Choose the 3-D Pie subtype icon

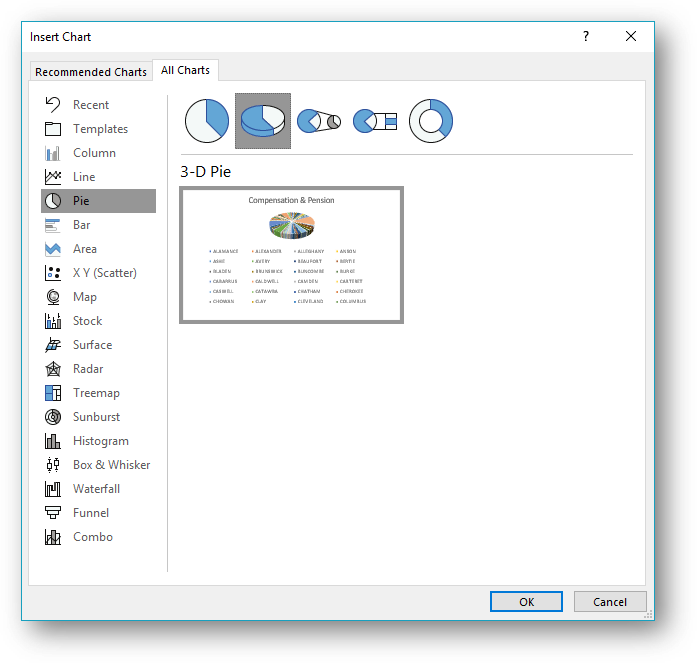point(263,121)
